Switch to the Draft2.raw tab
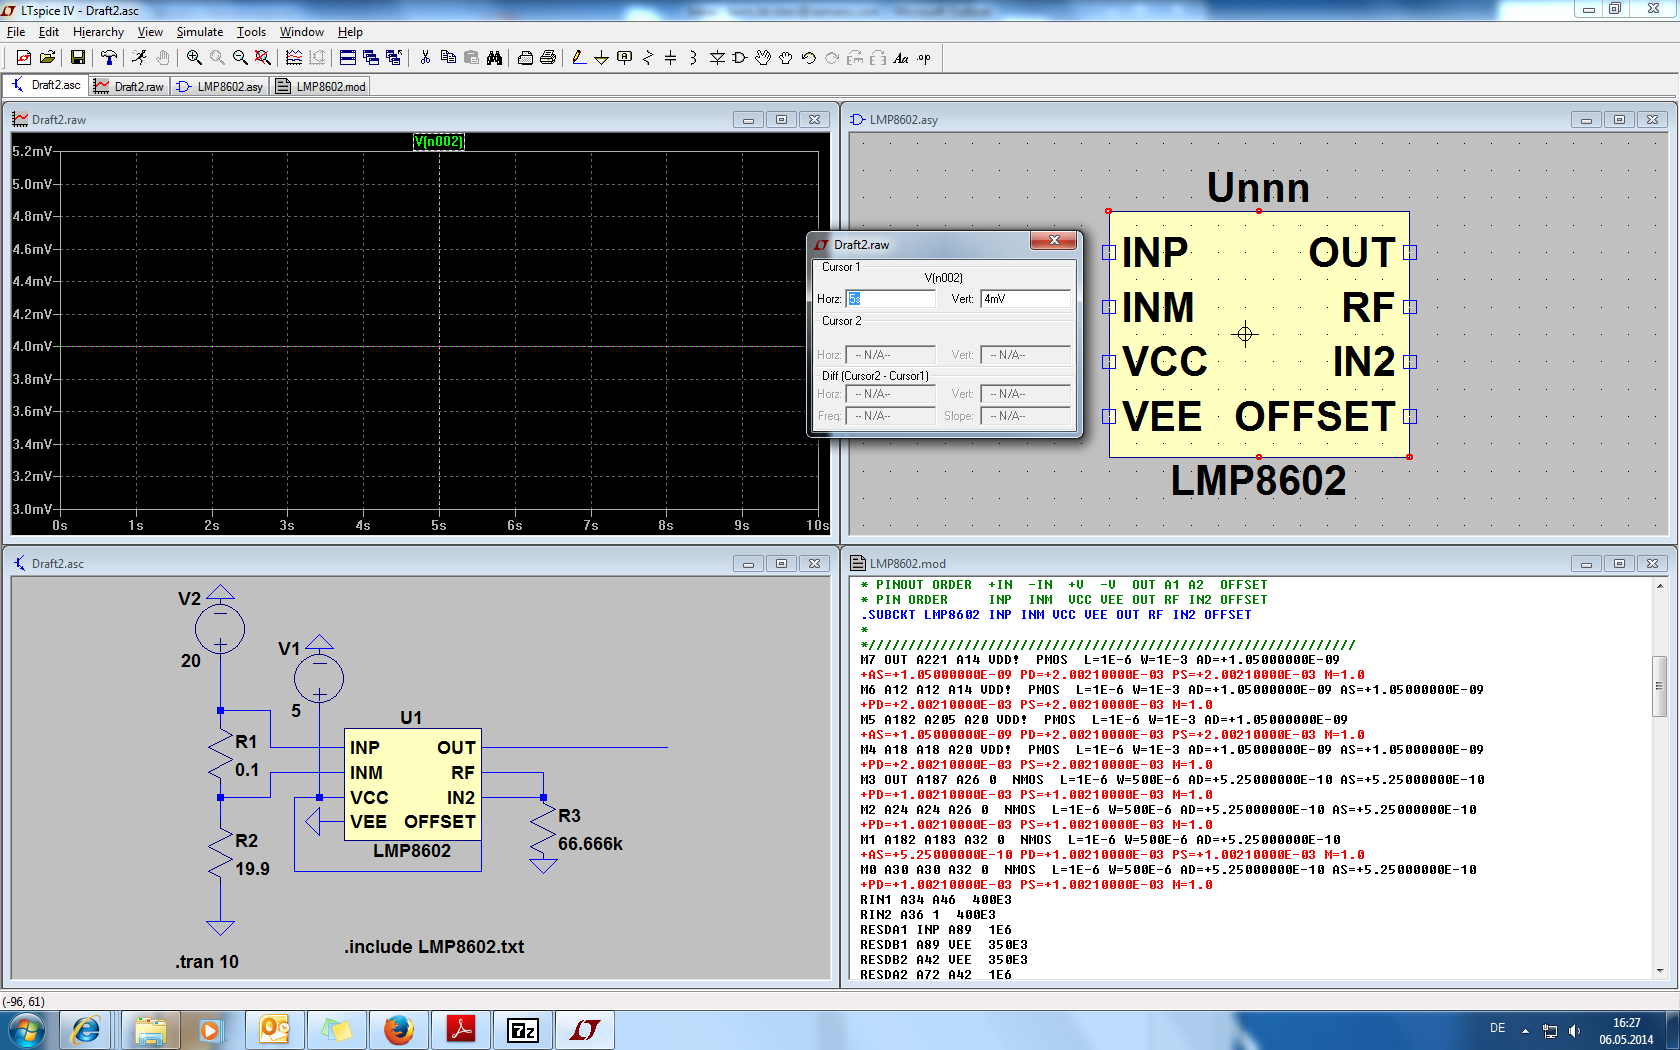 click(129, 86)
